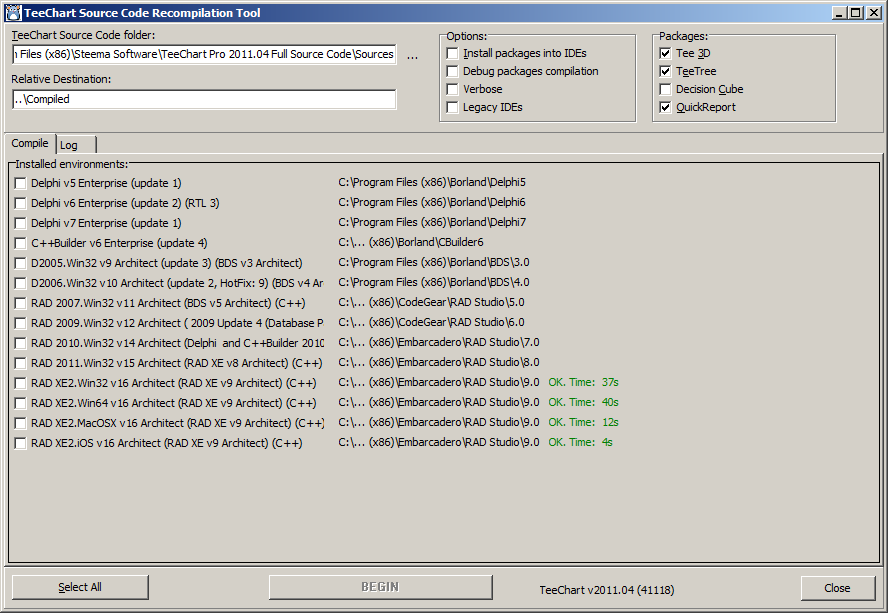
Task: Check RAD 2011.Win32 v15 Architect
Action: click(20, 363)
